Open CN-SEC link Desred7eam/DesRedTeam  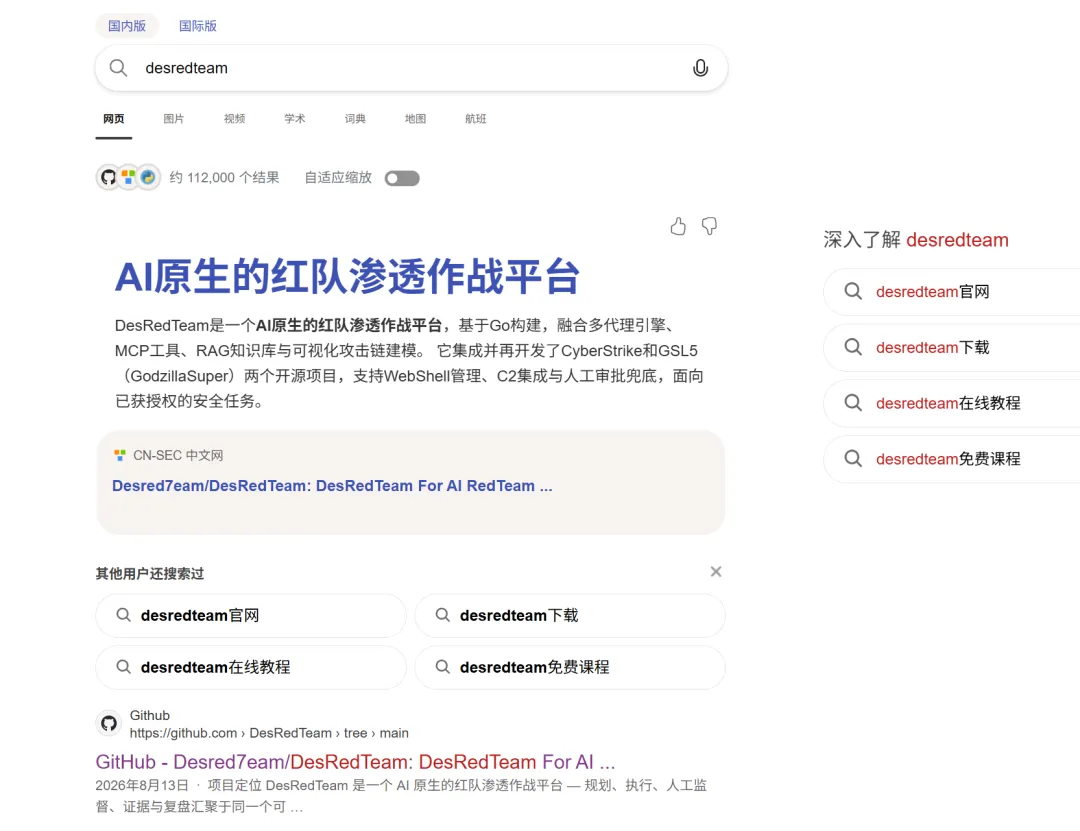[x=332, y=486]
